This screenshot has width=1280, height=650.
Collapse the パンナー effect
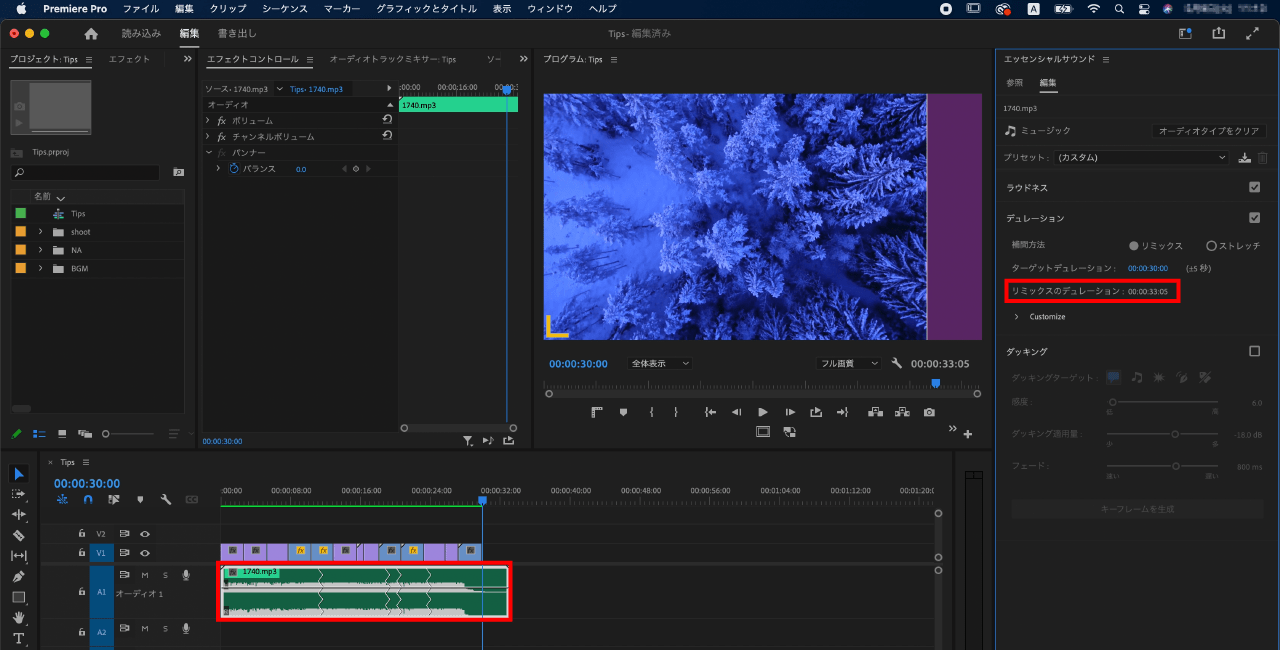(208, 152)
